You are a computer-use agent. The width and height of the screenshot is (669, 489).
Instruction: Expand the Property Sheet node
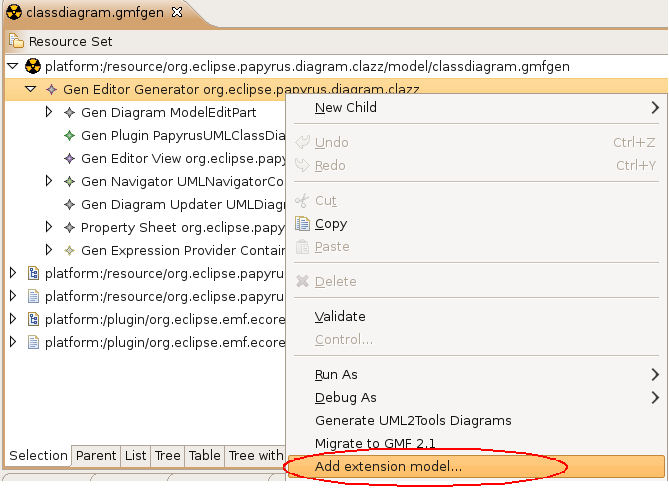pyautogui.click(x=49, y=227)
